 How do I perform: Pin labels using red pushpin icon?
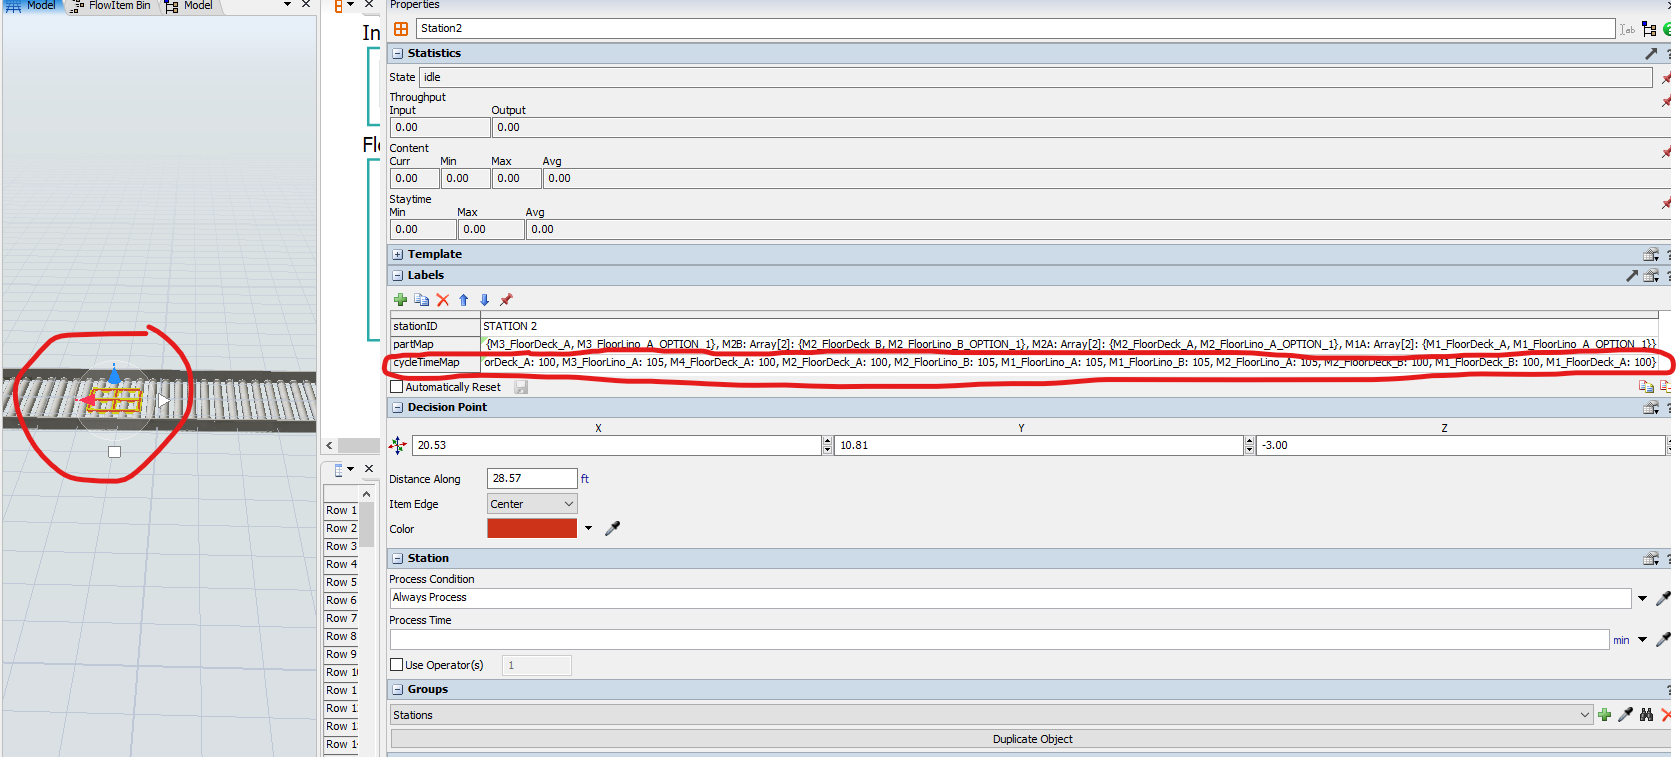click(506, 300)
